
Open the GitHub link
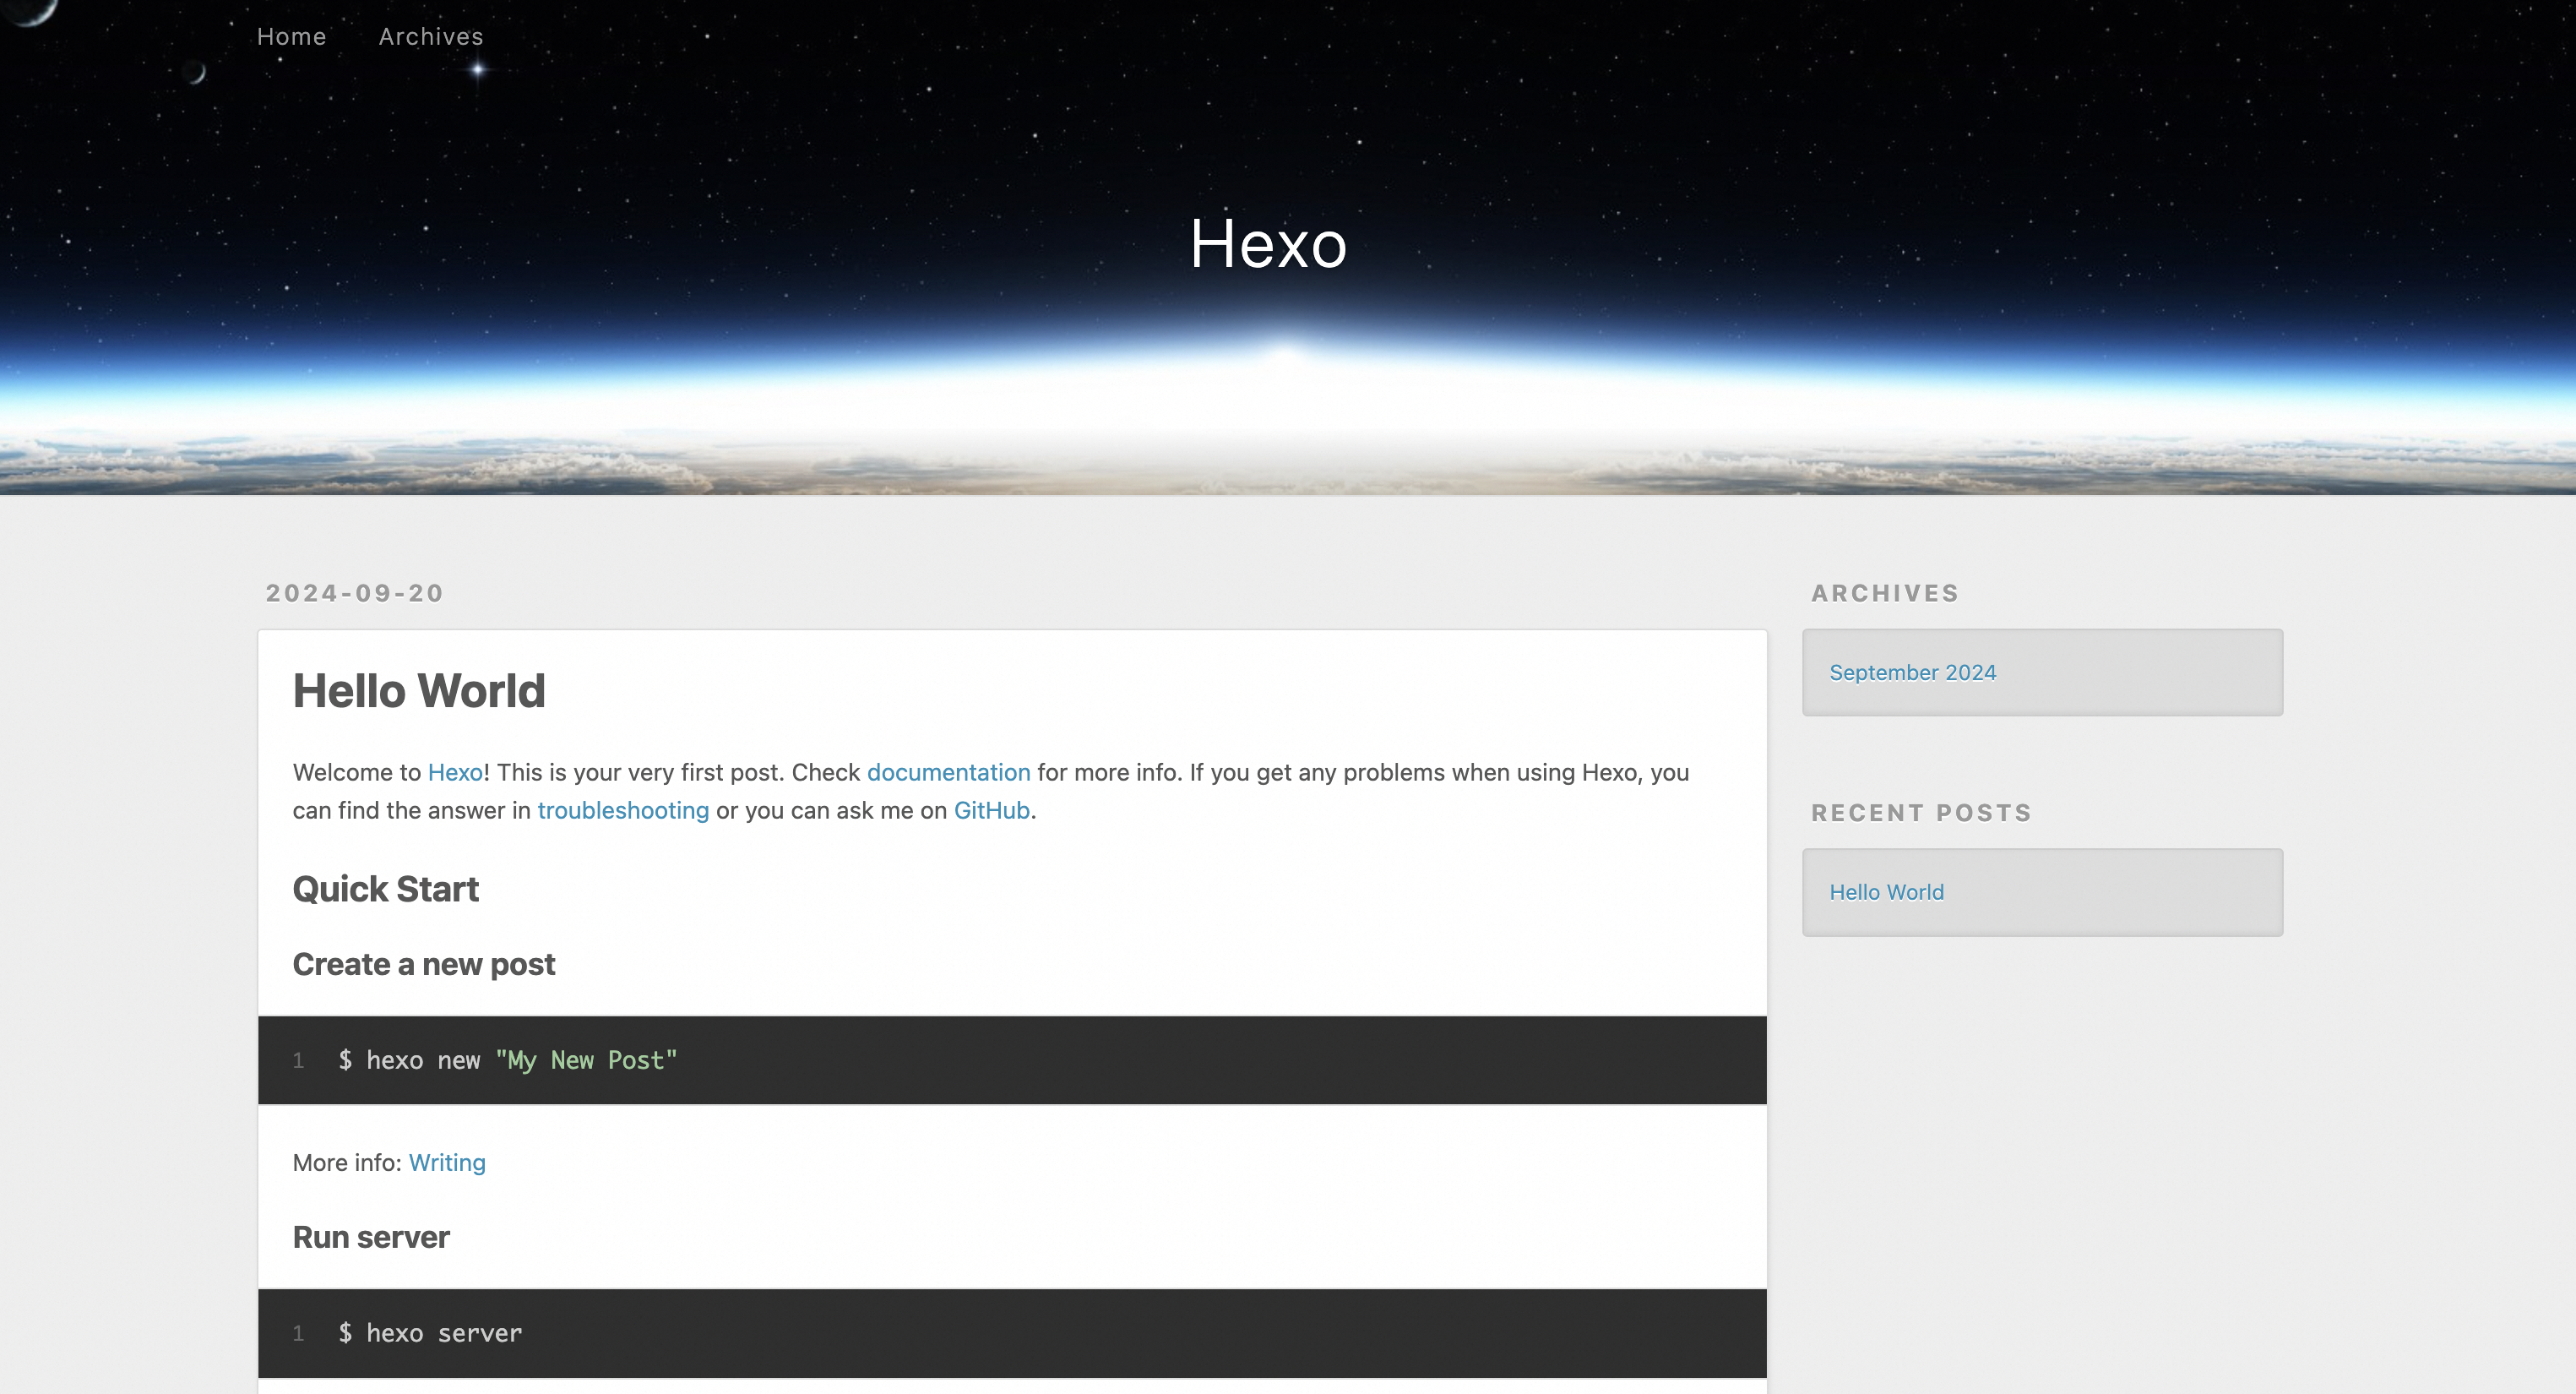tap(990, 811)
